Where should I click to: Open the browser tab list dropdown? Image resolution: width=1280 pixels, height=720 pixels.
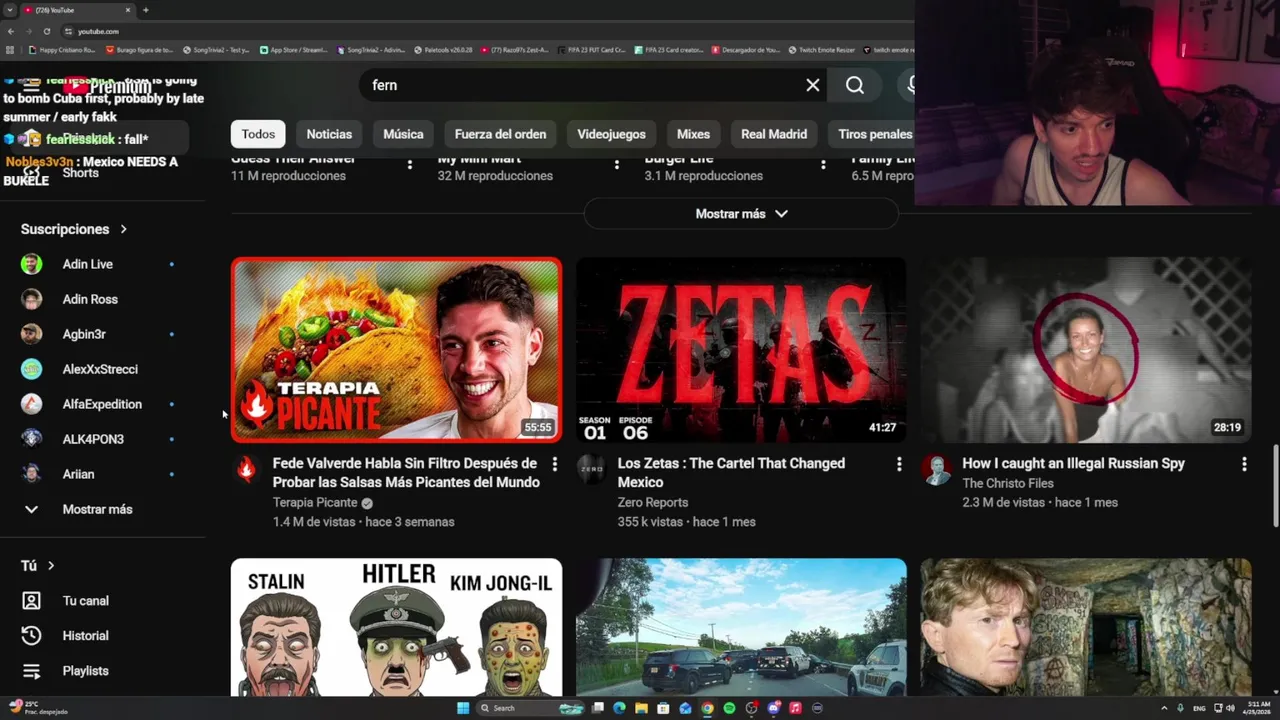10,10
